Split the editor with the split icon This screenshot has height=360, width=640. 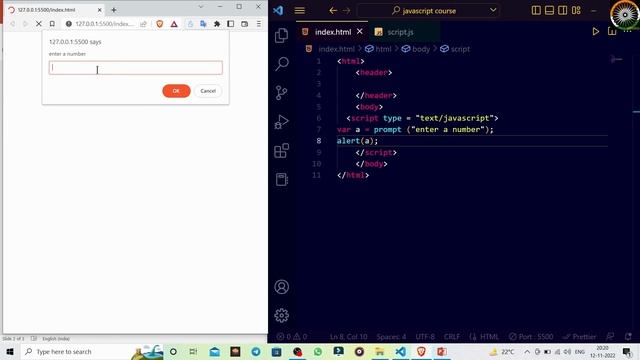coord(612,31)
